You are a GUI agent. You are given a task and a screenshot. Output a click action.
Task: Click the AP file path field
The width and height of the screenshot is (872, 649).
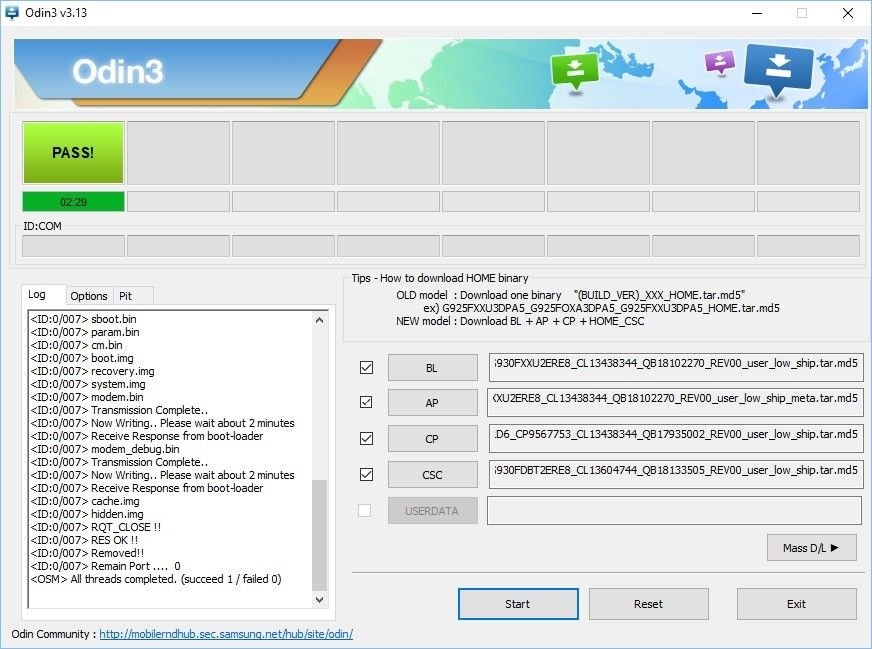click(675, 402)
